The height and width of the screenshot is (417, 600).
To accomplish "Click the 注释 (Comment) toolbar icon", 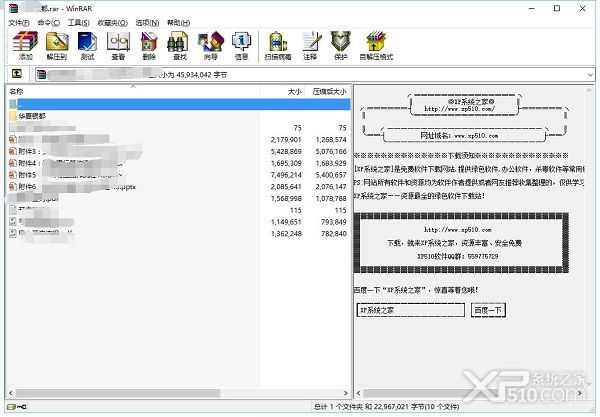I will (x=310, y=42).
